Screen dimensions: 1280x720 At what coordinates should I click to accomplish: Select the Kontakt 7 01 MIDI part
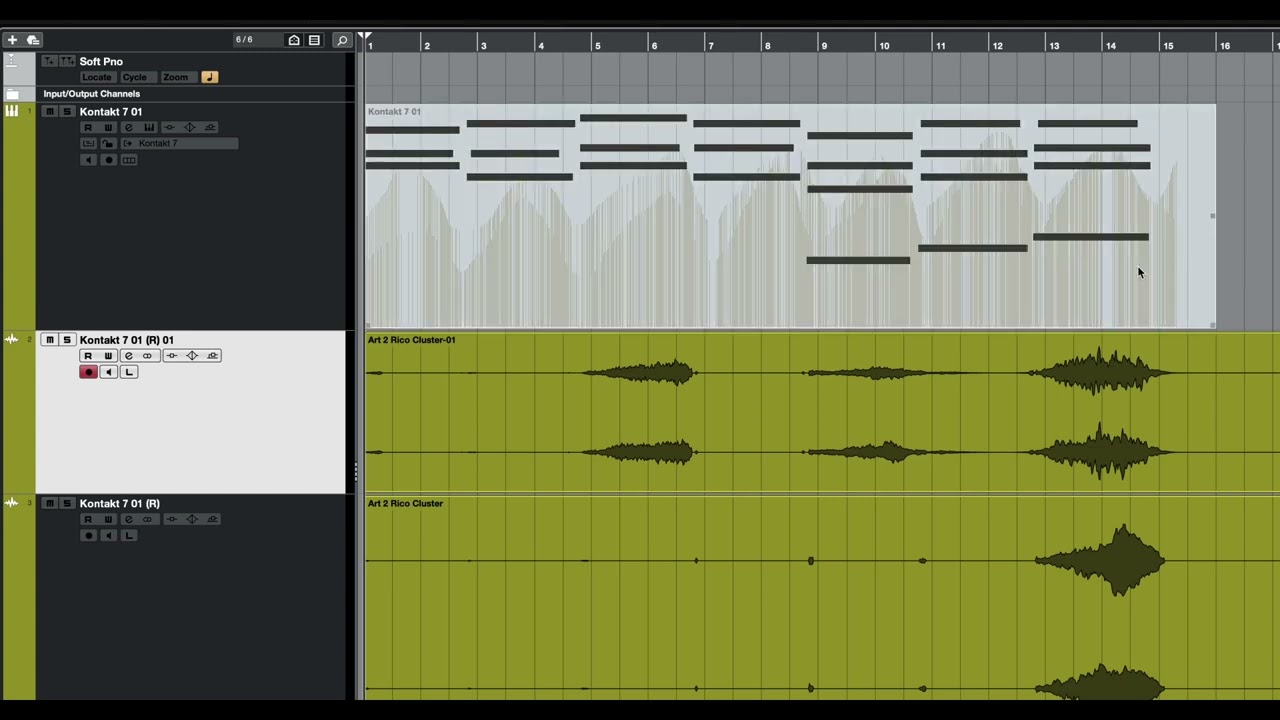tap(790, 216)
